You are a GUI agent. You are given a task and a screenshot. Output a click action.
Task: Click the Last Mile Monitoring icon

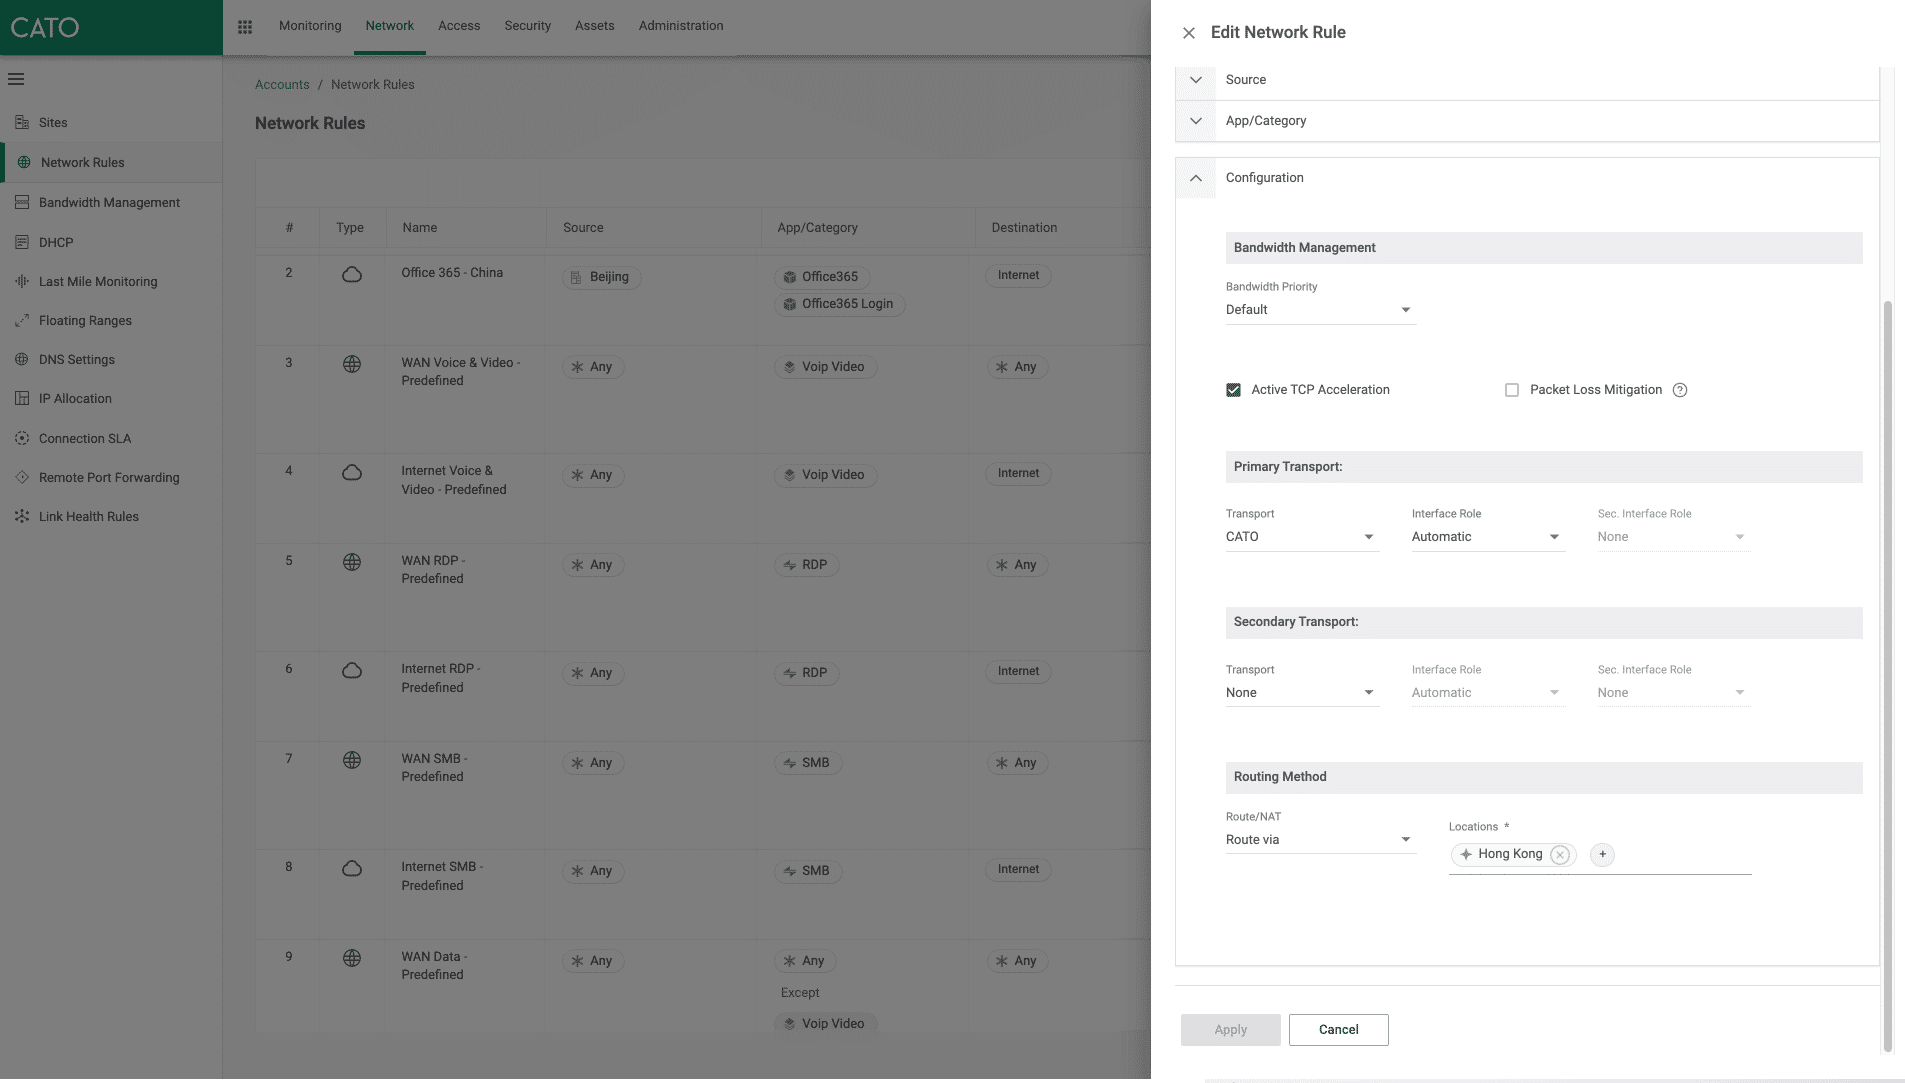(22, 281)
